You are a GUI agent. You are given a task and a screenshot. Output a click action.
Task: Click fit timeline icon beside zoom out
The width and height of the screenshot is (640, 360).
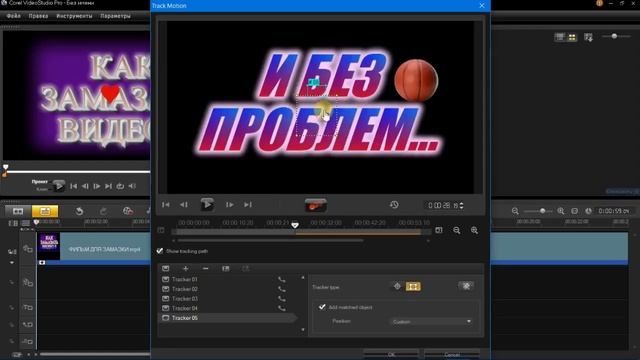pos(439,230)
